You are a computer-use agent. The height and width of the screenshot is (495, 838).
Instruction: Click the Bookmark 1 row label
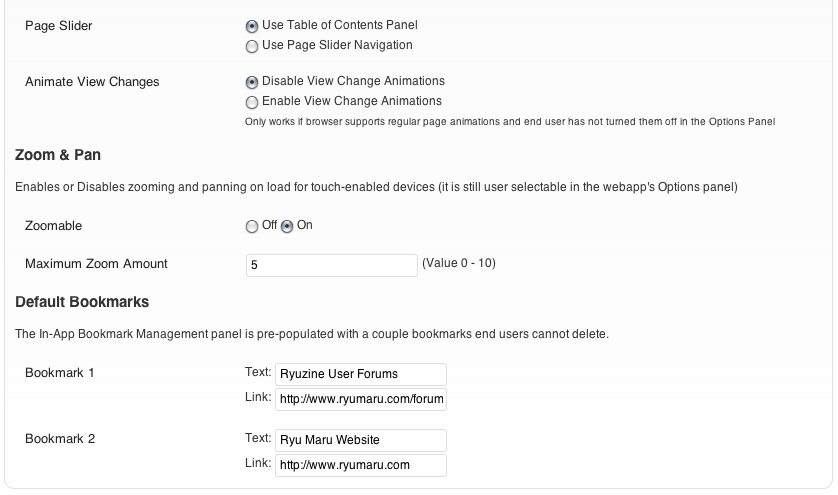[60, 373]
